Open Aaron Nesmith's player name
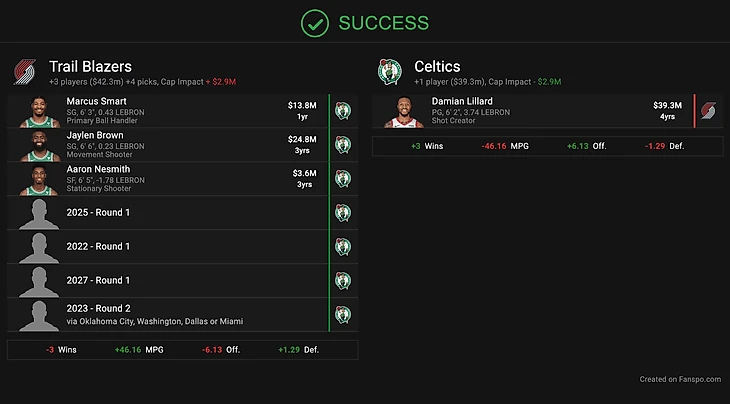The height and width of the screenshot is (404, 730). 100,170
